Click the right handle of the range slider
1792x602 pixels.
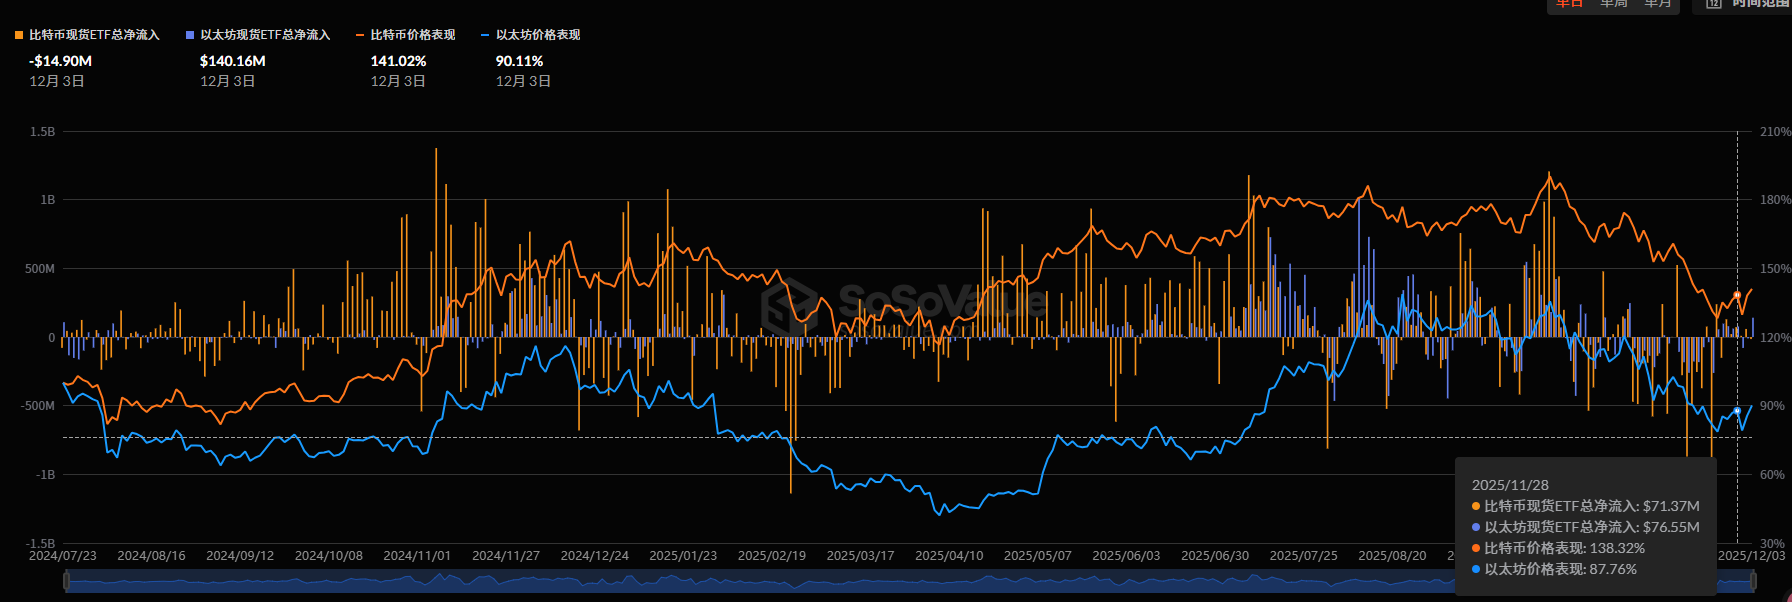[1752, 581]
